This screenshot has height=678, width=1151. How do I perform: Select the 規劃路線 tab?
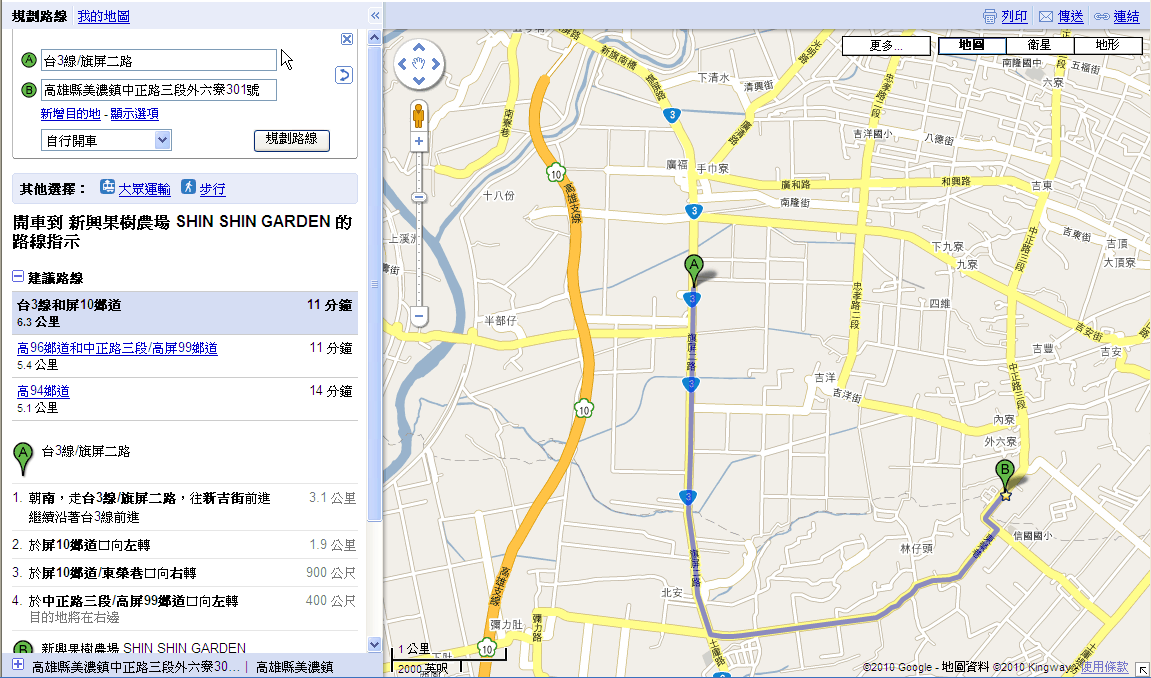[x=40, y=16]
